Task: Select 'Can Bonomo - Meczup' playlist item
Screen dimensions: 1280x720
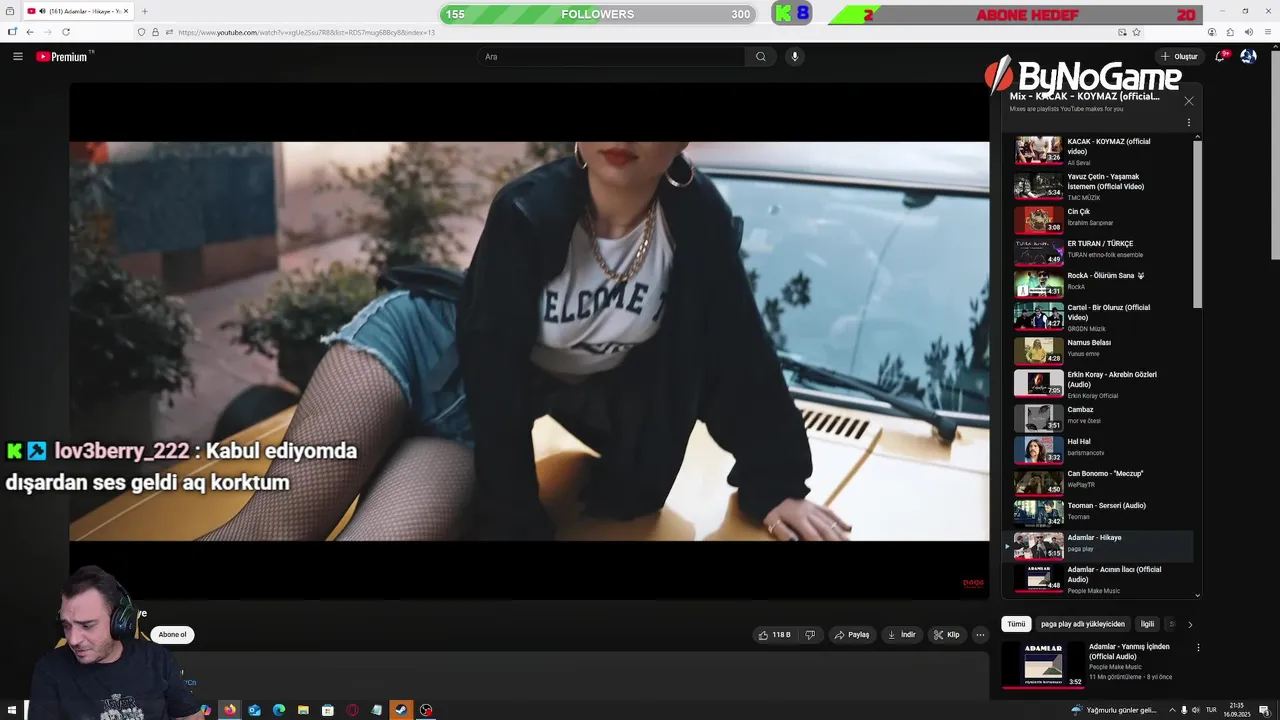Action: tap(1098, 482)
